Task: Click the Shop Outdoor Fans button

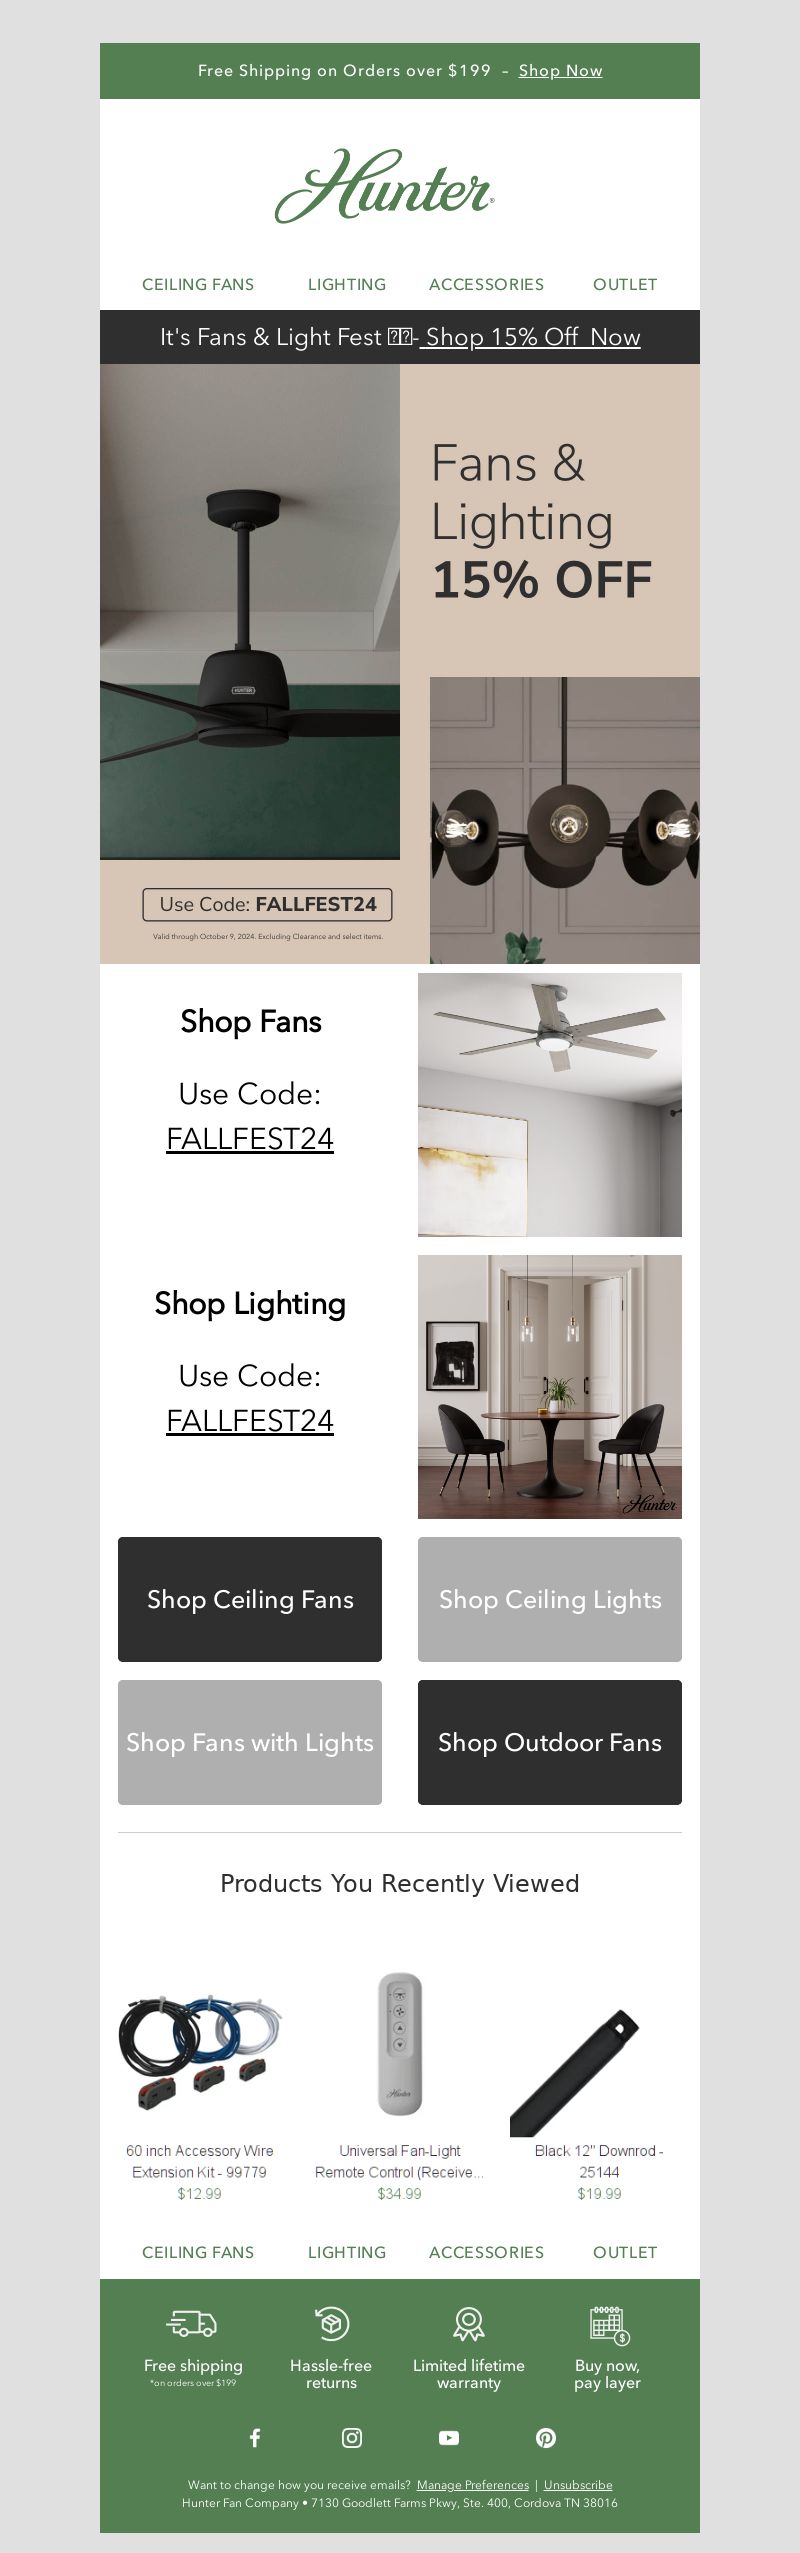Action: [550, 1742]
